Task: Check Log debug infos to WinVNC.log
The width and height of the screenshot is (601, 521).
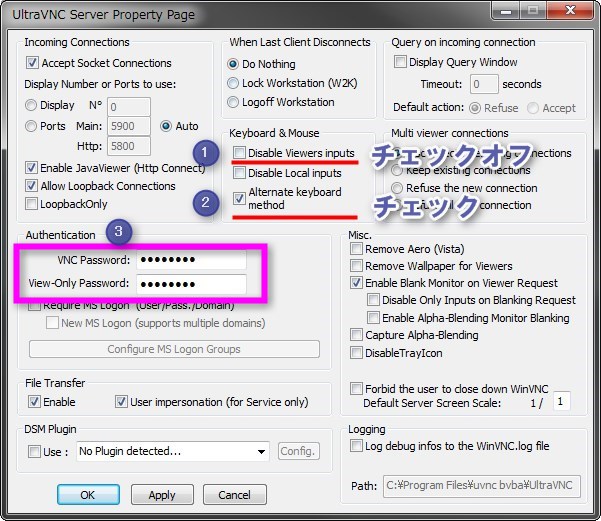Action: pyautogui.click(x=356, y=446)
